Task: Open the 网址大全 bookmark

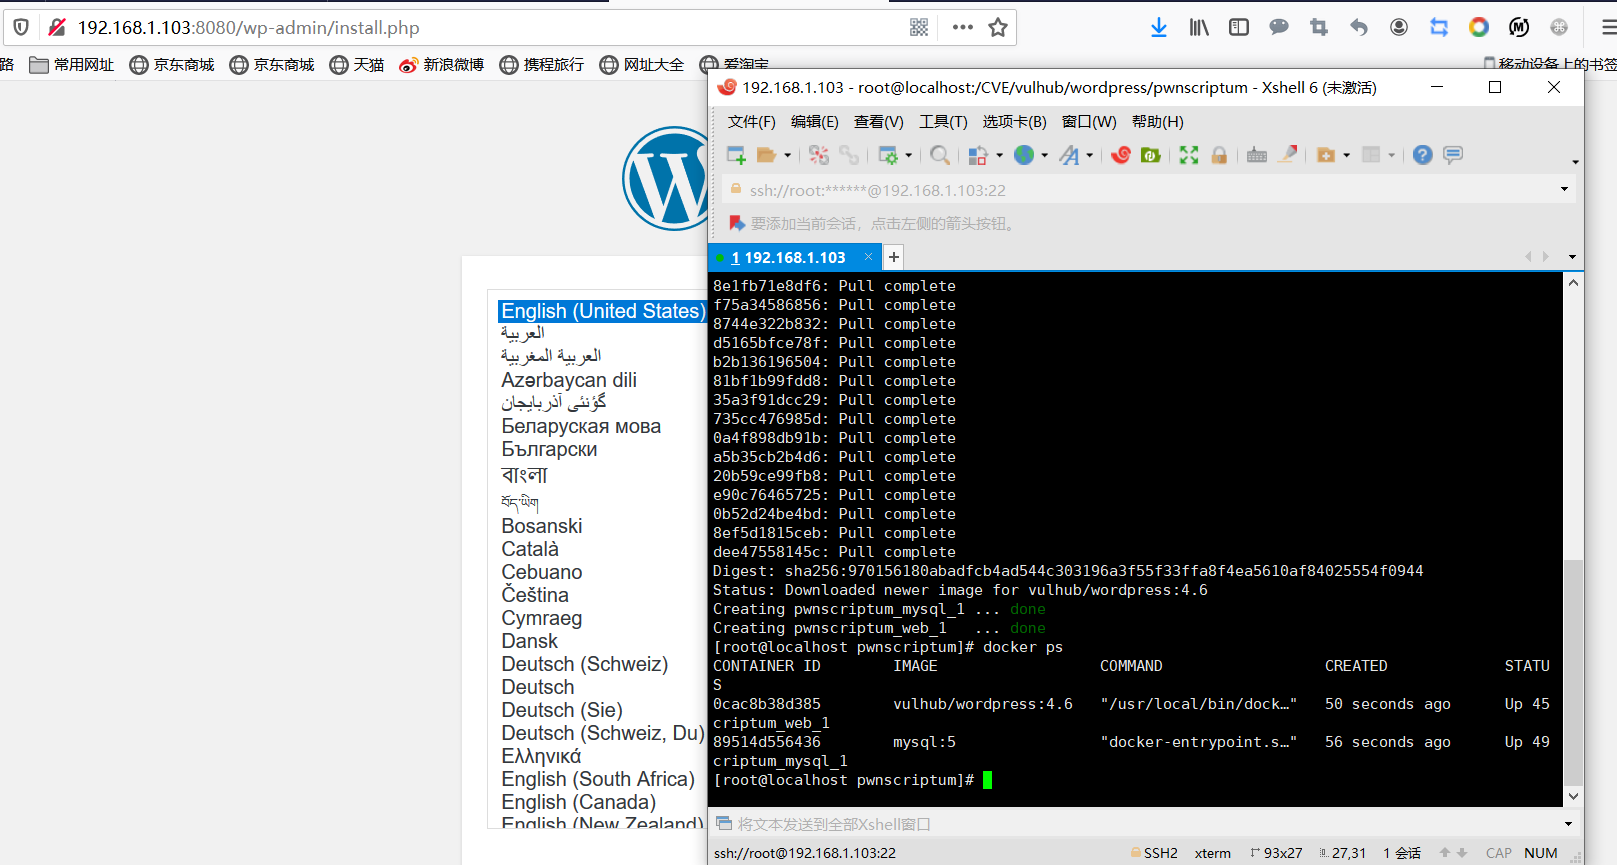Action: 642,65
